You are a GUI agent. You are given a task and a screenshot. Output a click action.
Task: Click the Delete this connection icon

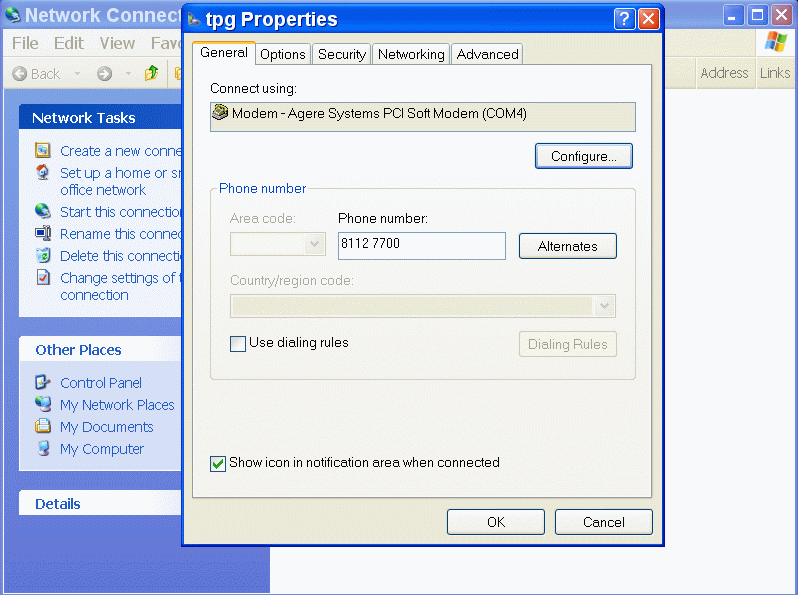click(43, 255)
